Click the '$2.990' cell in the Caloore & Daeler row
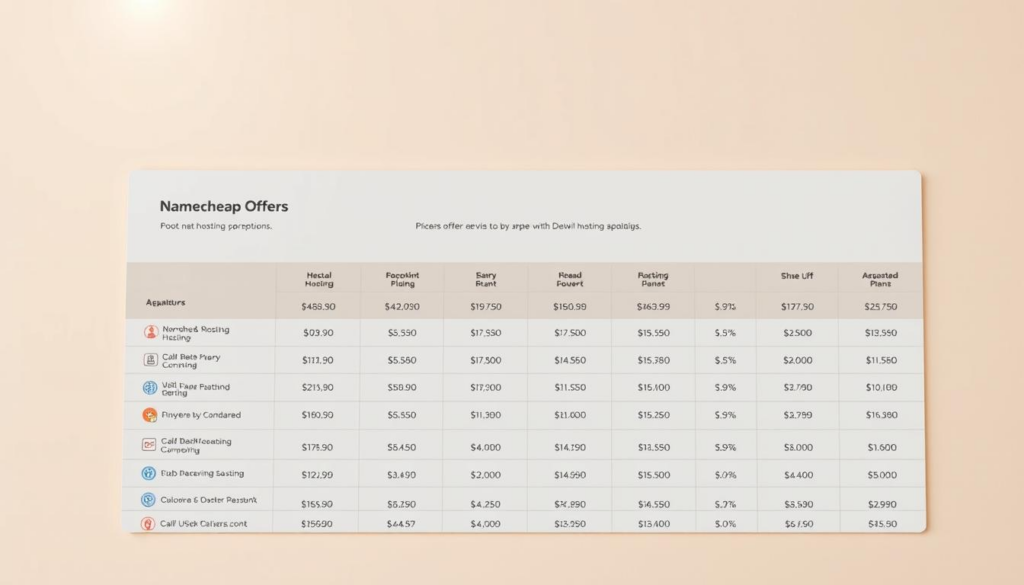The width and height of the screenshot is (1024, 585). click(882, 505)
